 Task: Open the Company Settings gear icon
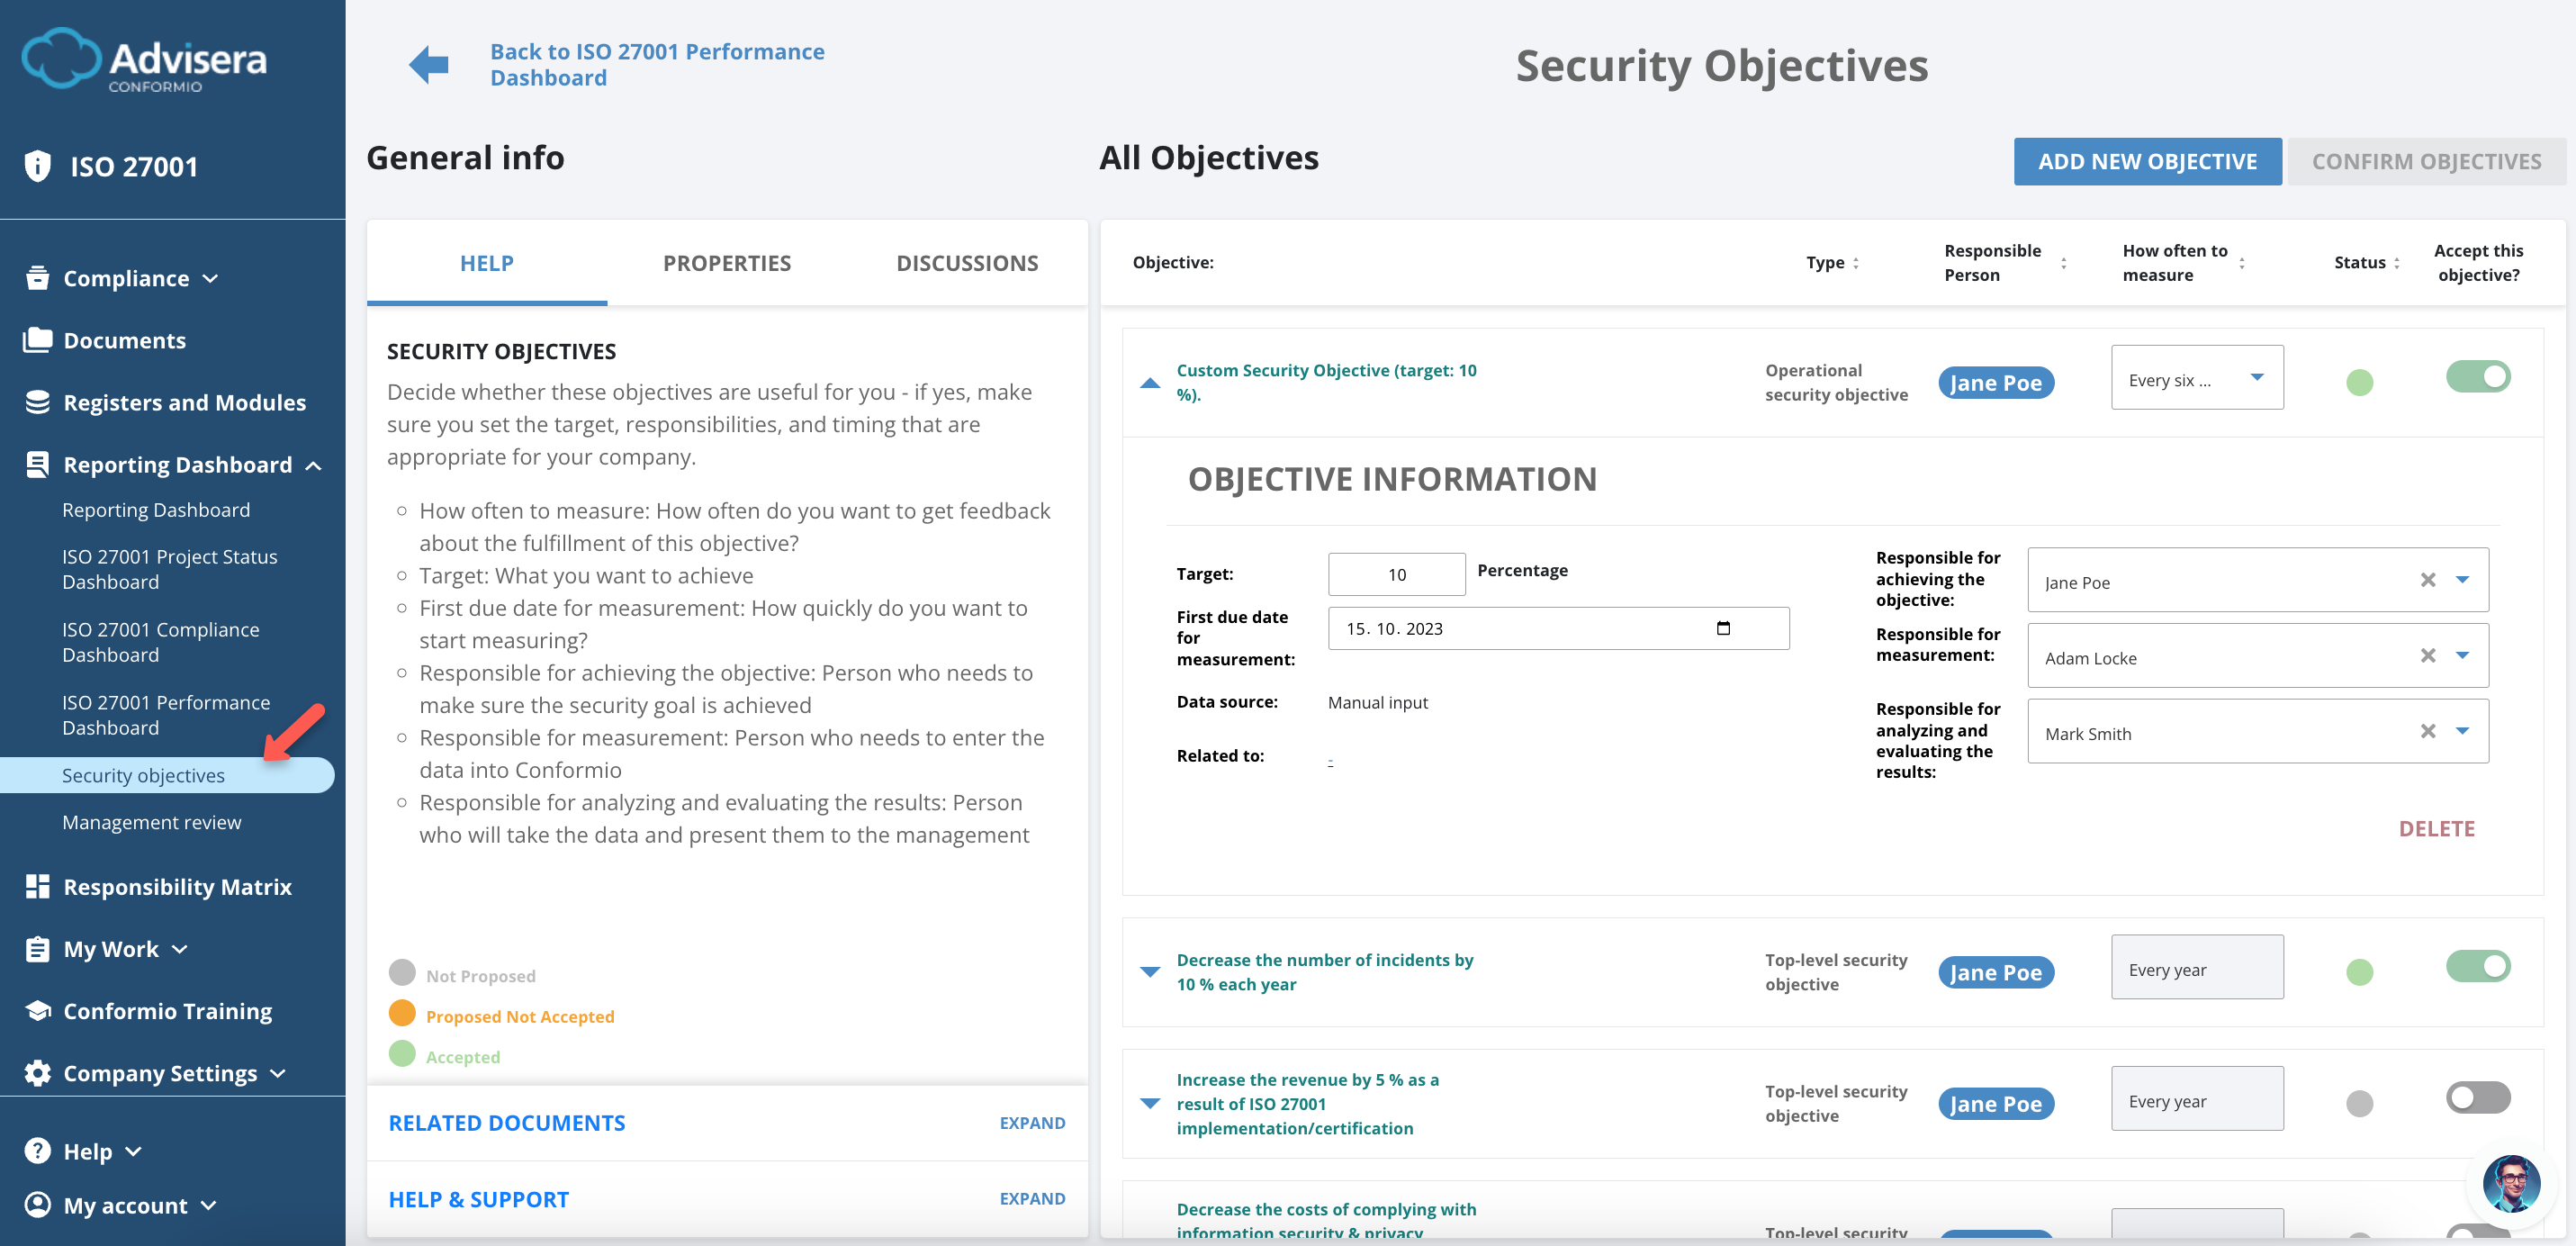[37, 1073]
